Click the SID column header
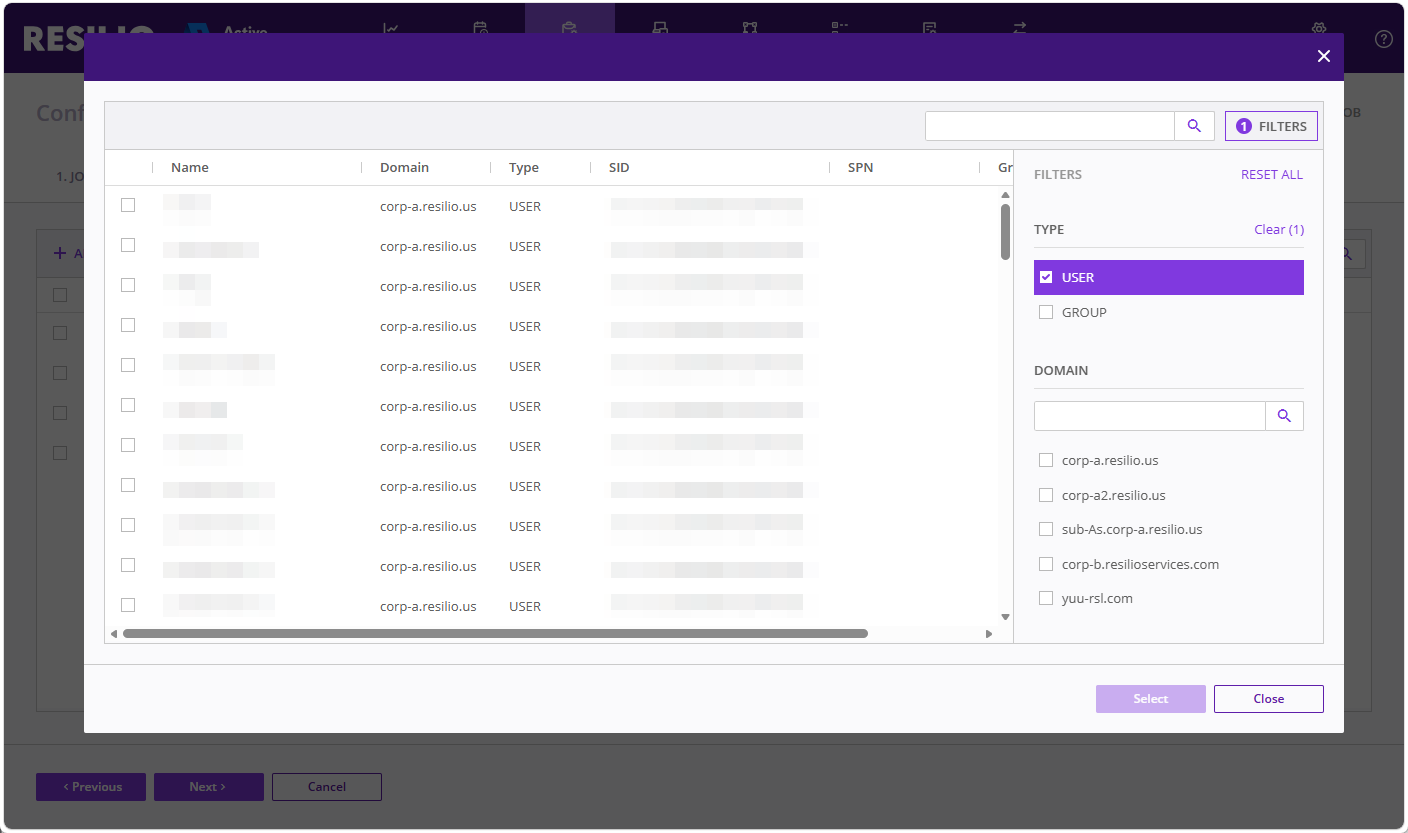This screenshot has width=1408, height=833. [619, 167]
